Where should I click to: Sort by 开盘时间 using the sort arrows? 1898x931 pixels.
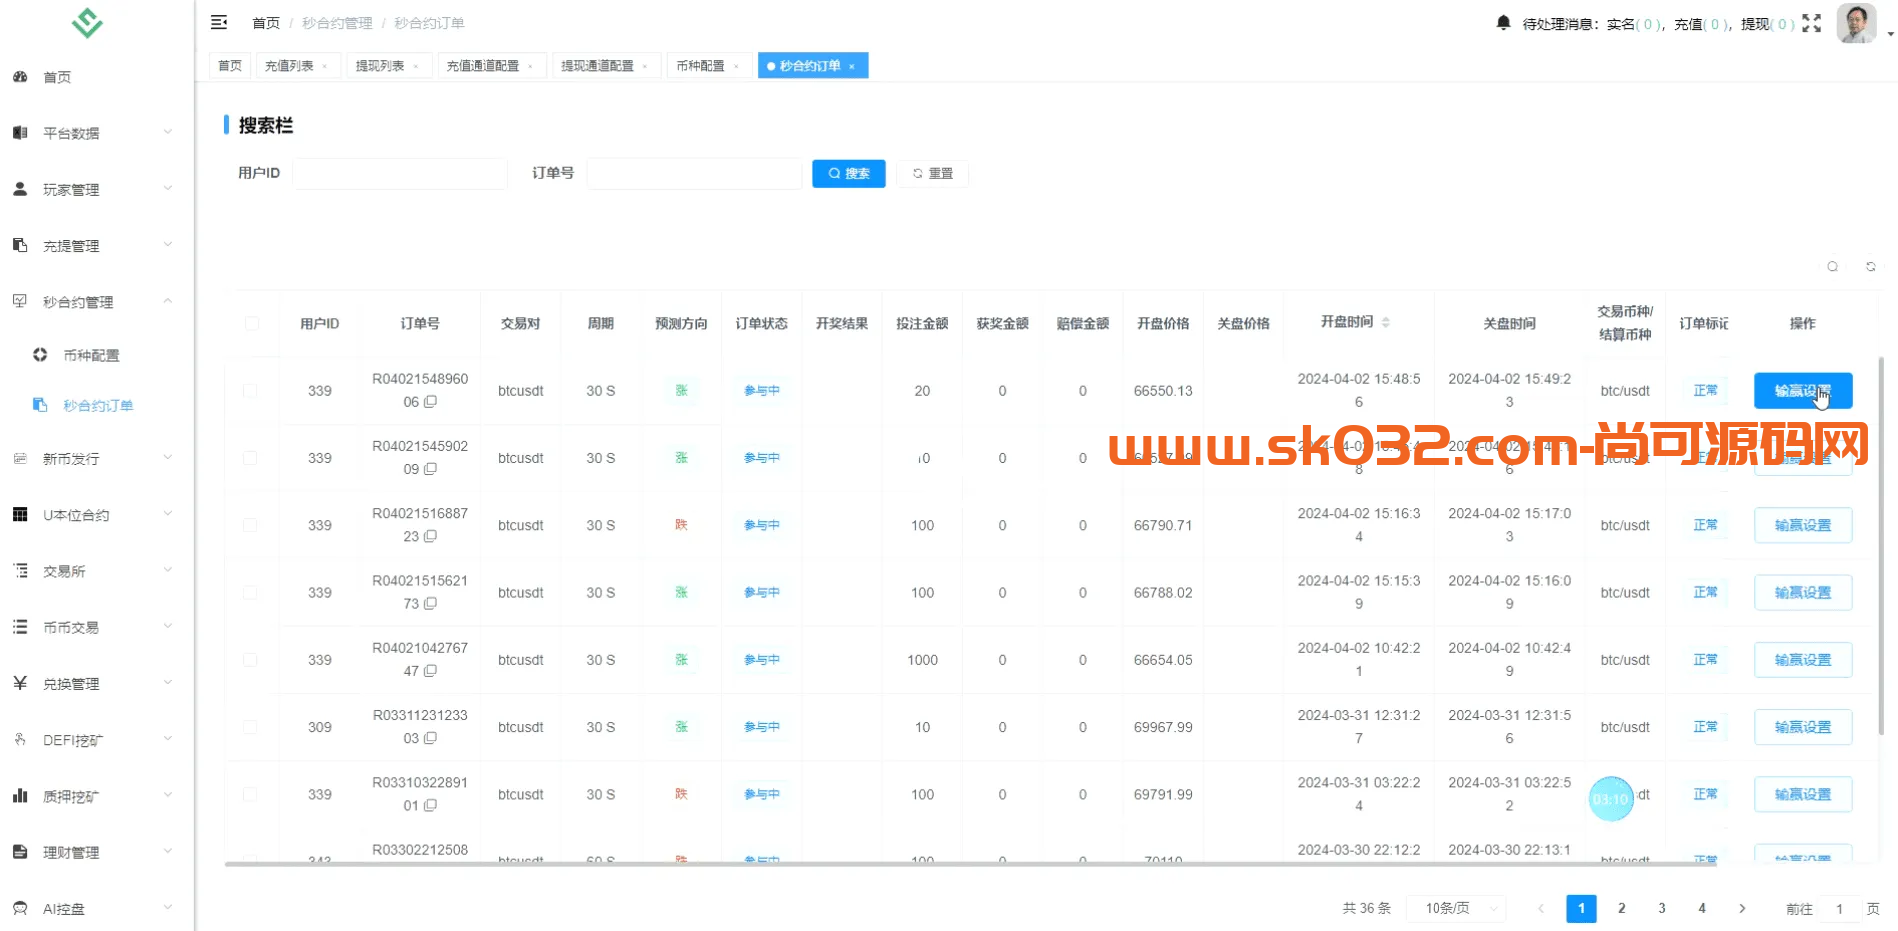[x=1387, y=322]
